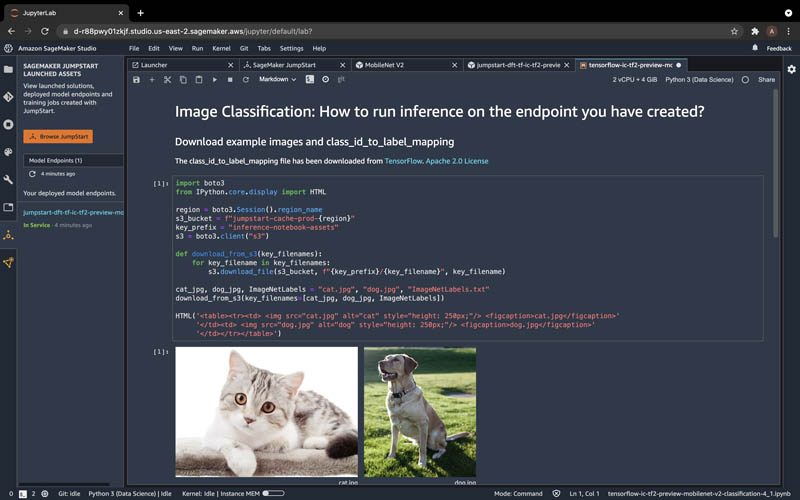Image resolution: width=800 pixels, height=500 pixels.
Task: Expand the Model Endpoints (1) section
Action: click(73, 160)
